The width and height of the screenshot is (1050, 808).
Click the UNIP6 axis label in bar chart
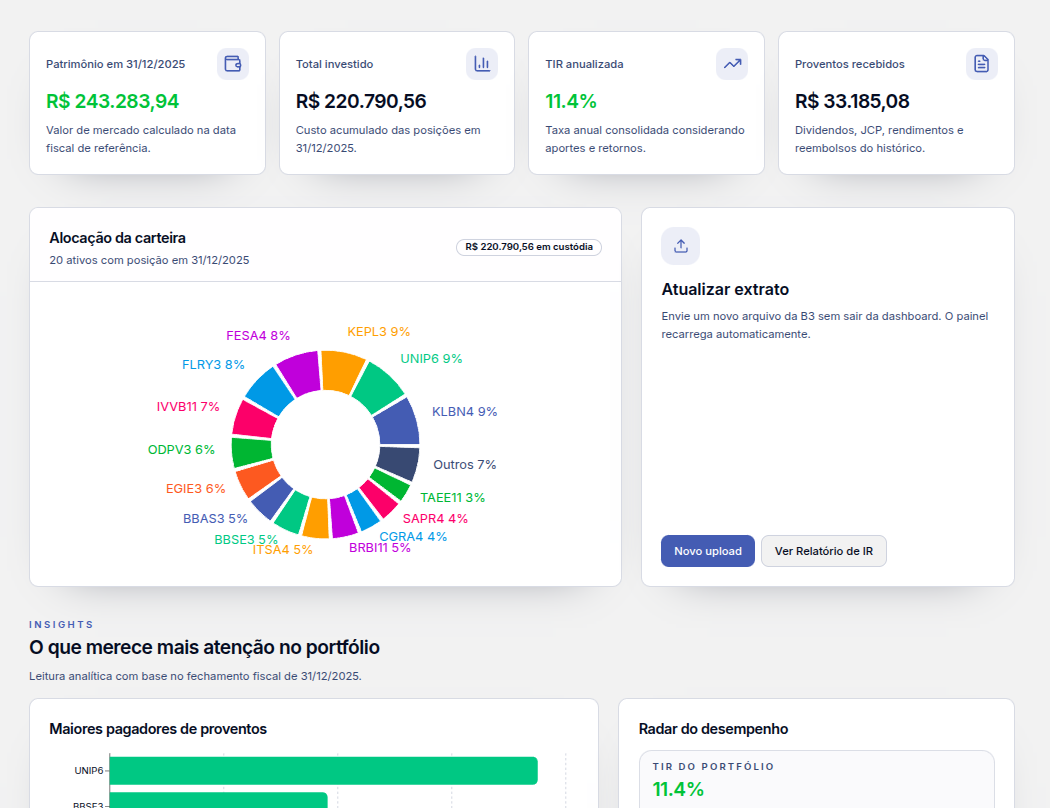coord(89,771)
